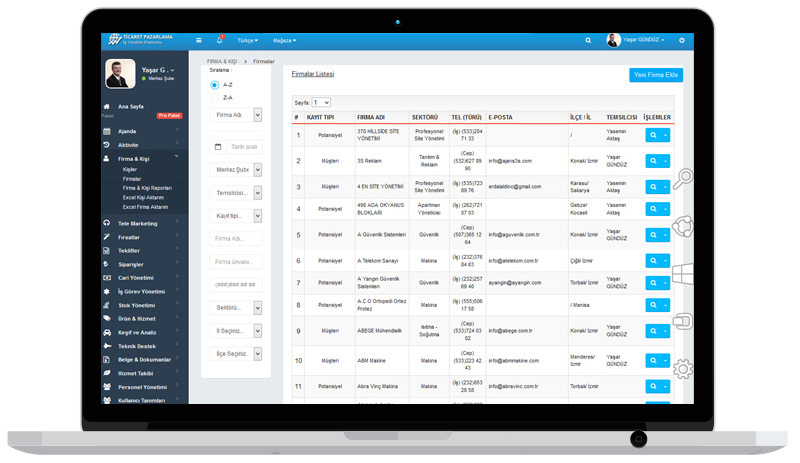Click the info@ajans3s.com email
This screenshot has height=463, width=800.
click(510, 161)
